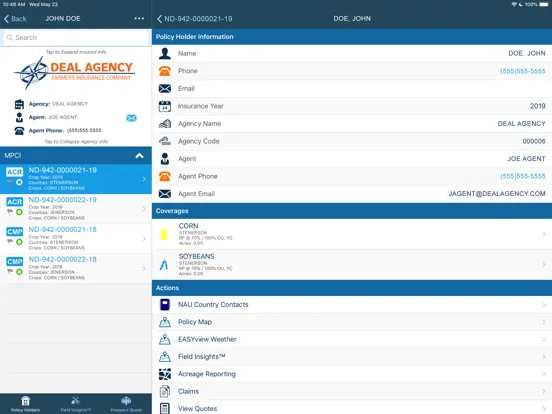This screenshot has height=414, width=552.
Task: Click the Insurance Year calendar icon
Action: coord(165,106)
